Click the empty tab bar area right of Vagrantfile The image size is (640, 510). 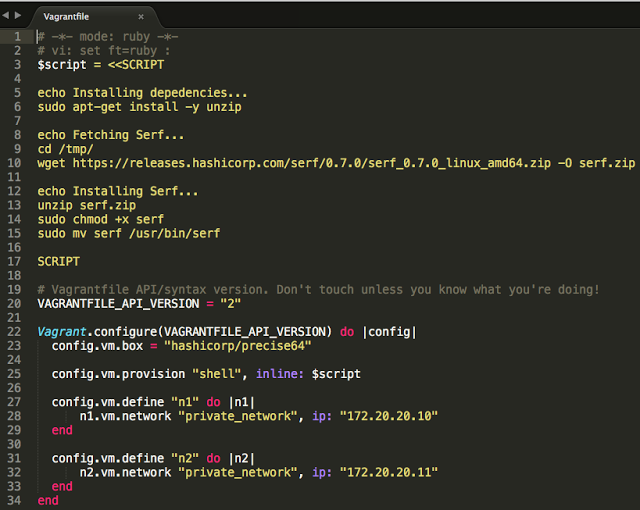coord(400,16)
